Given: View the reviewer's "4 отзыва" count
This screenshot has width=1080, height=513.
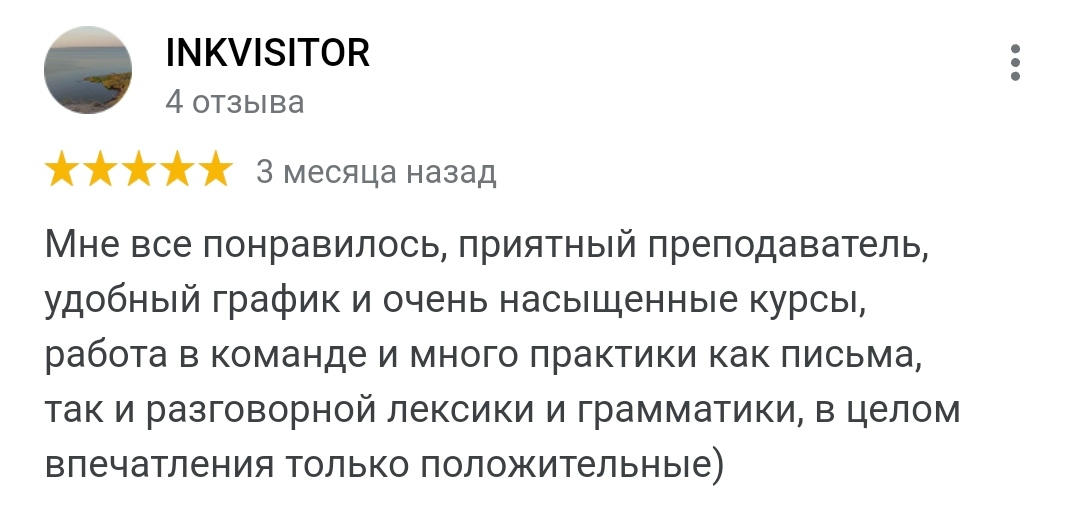Looking at the screenshot, I should tap(234, 102).
